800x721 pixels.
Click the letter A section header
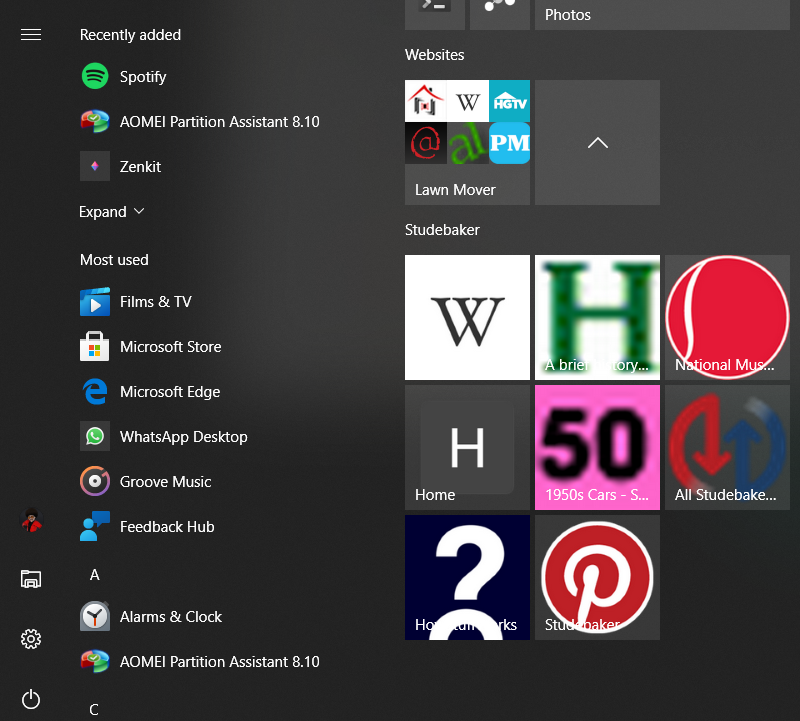click(94, 575)
